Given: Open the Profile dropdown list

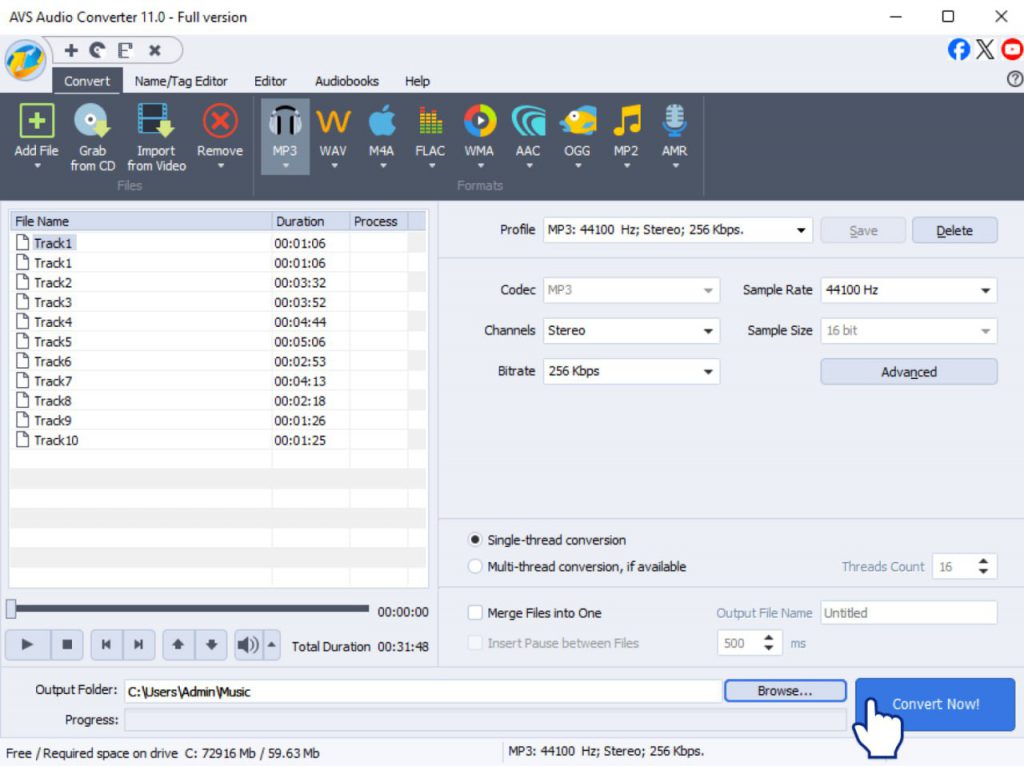Looking at the screenshot, I should tap(678, 230).
